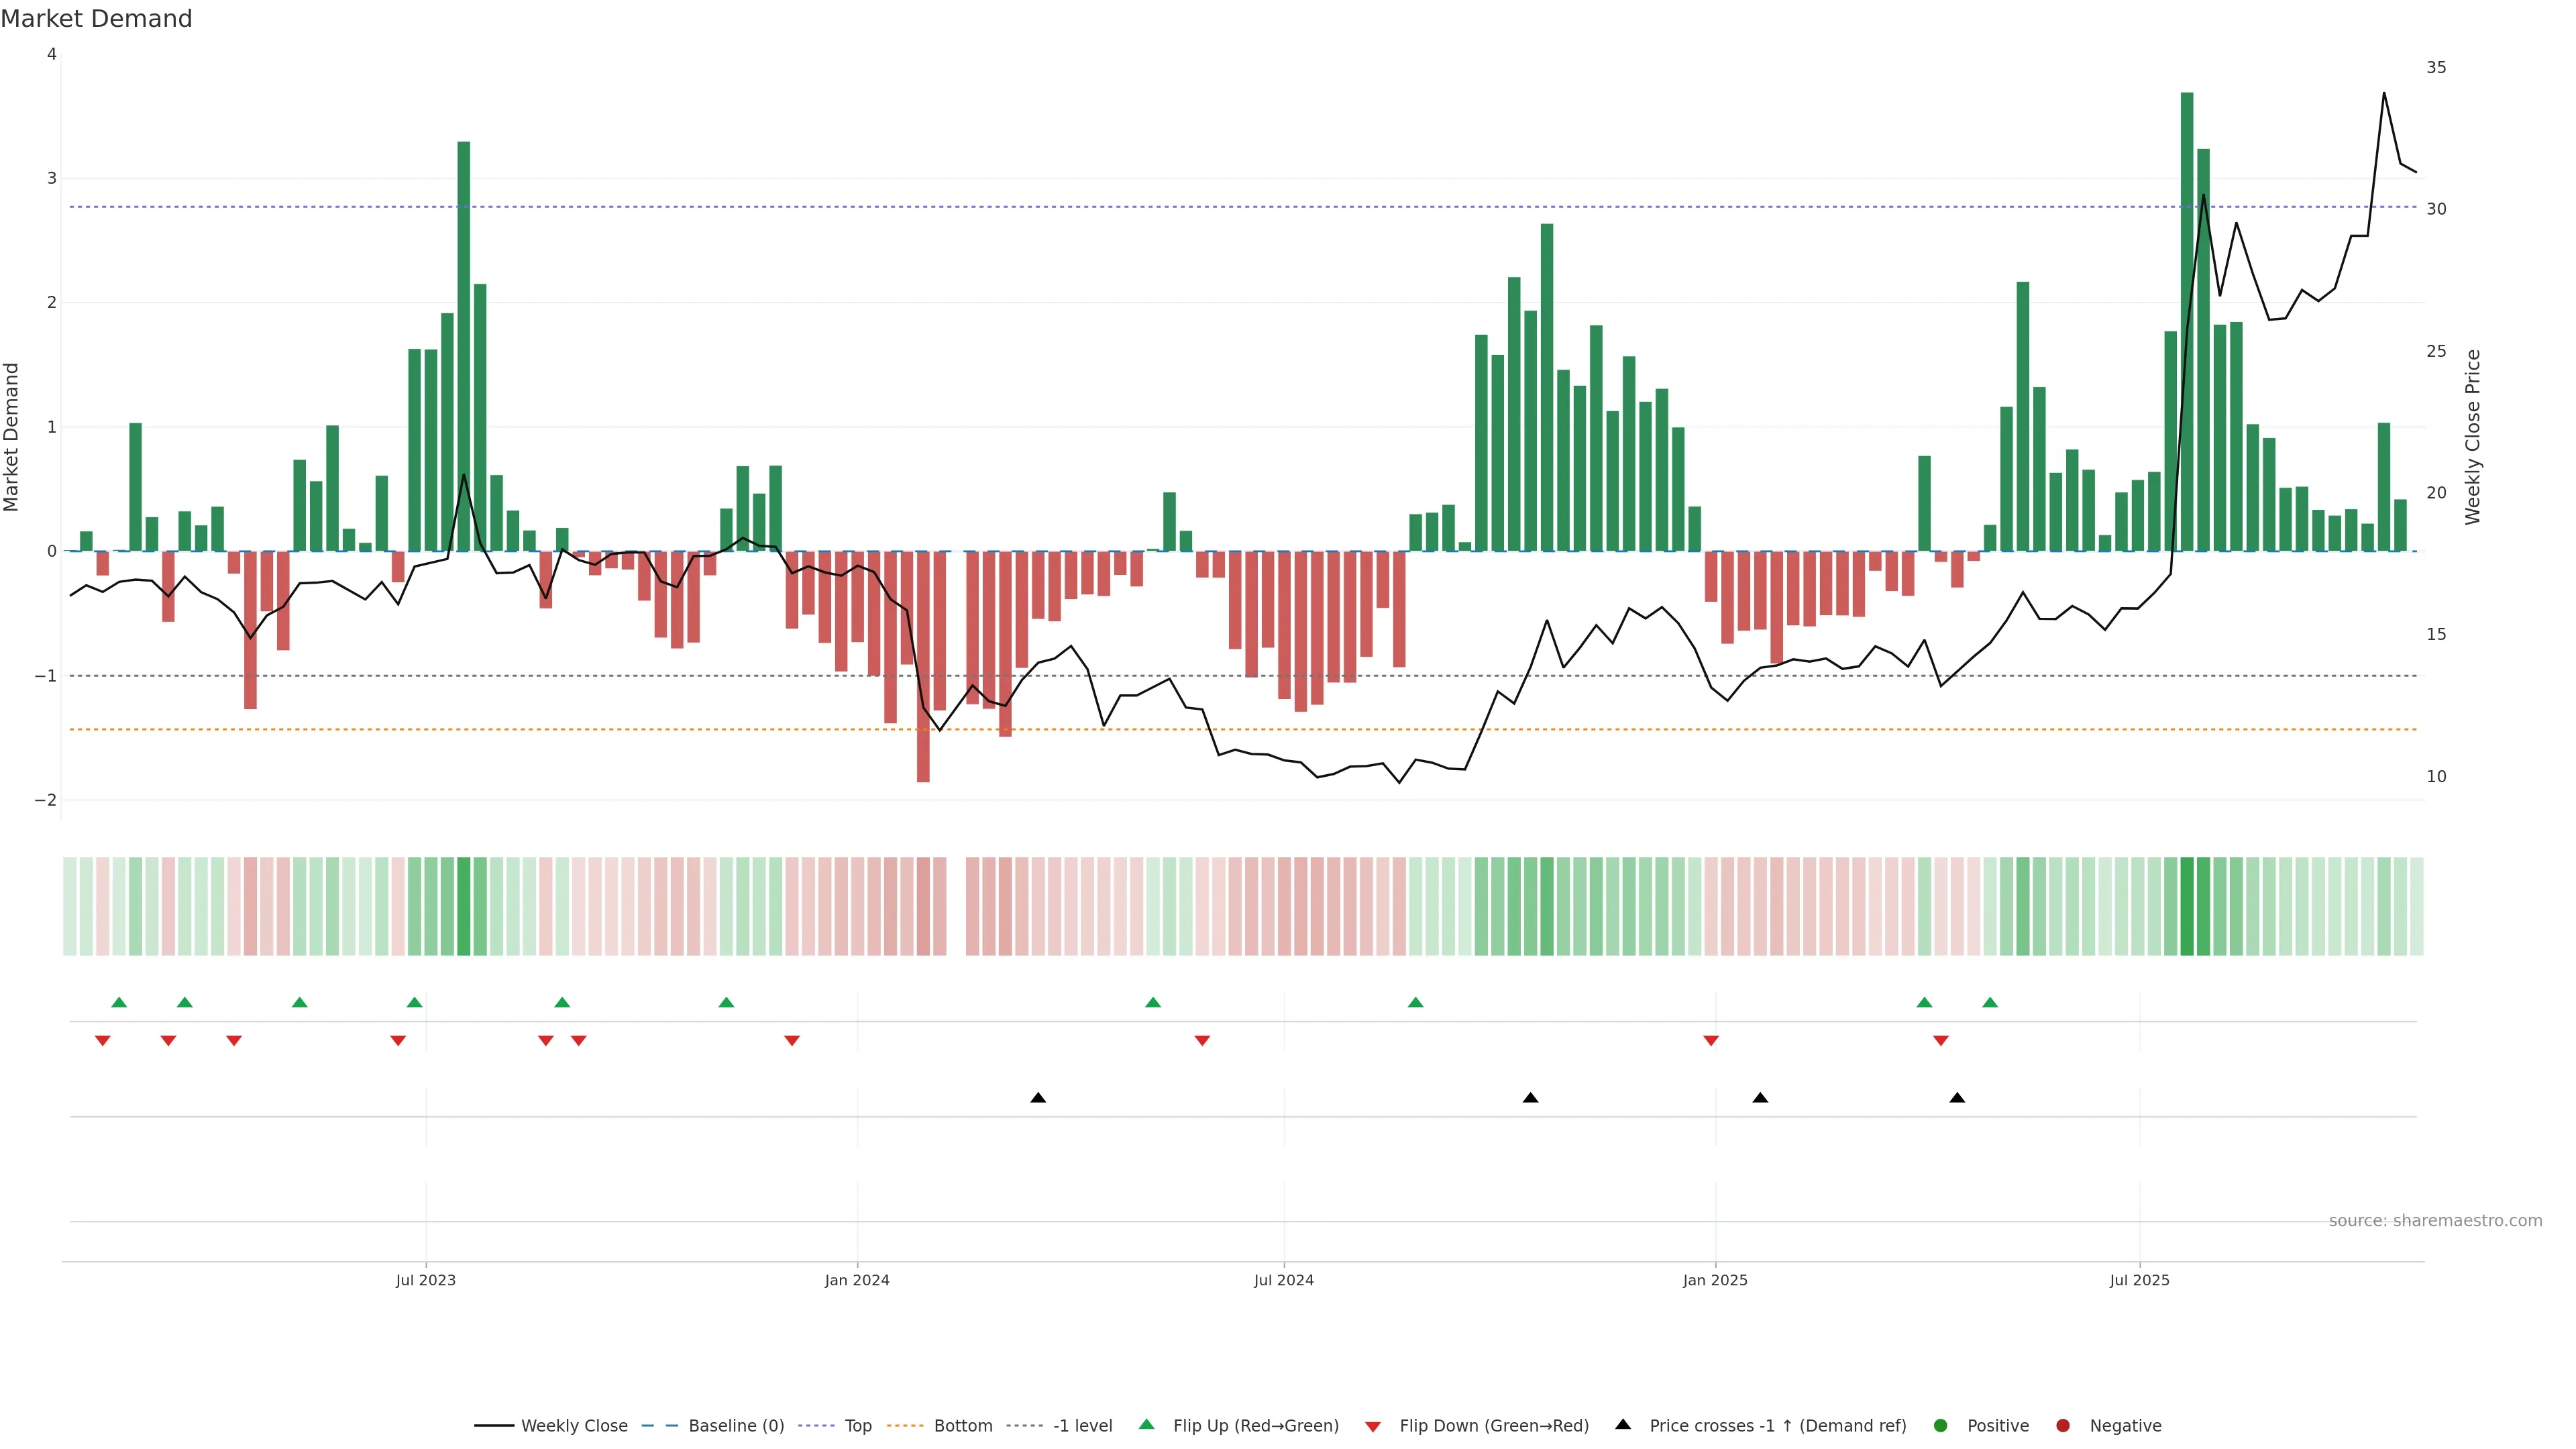Screen dimensions: 2576x1449
Task: Click the green Positive legend dot
Action: tap(1941, 1426)
